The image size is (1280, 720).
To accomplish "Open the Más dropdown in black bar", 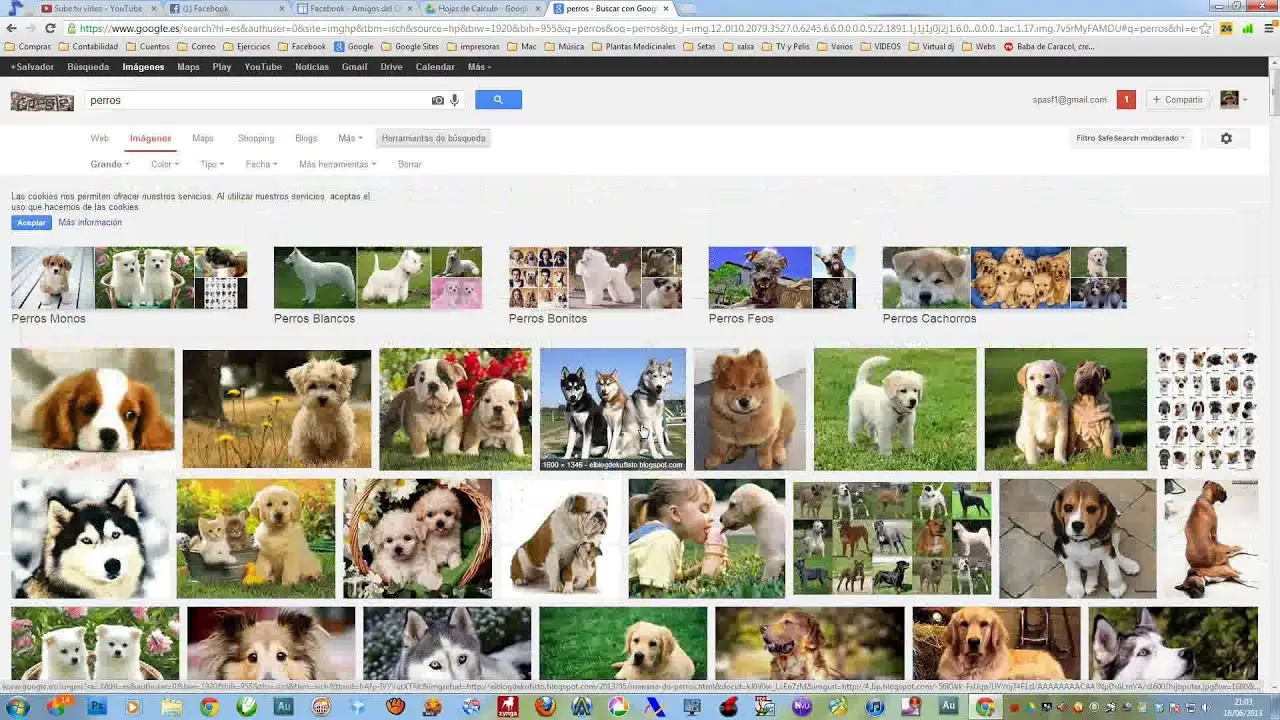I will (479, 67).
